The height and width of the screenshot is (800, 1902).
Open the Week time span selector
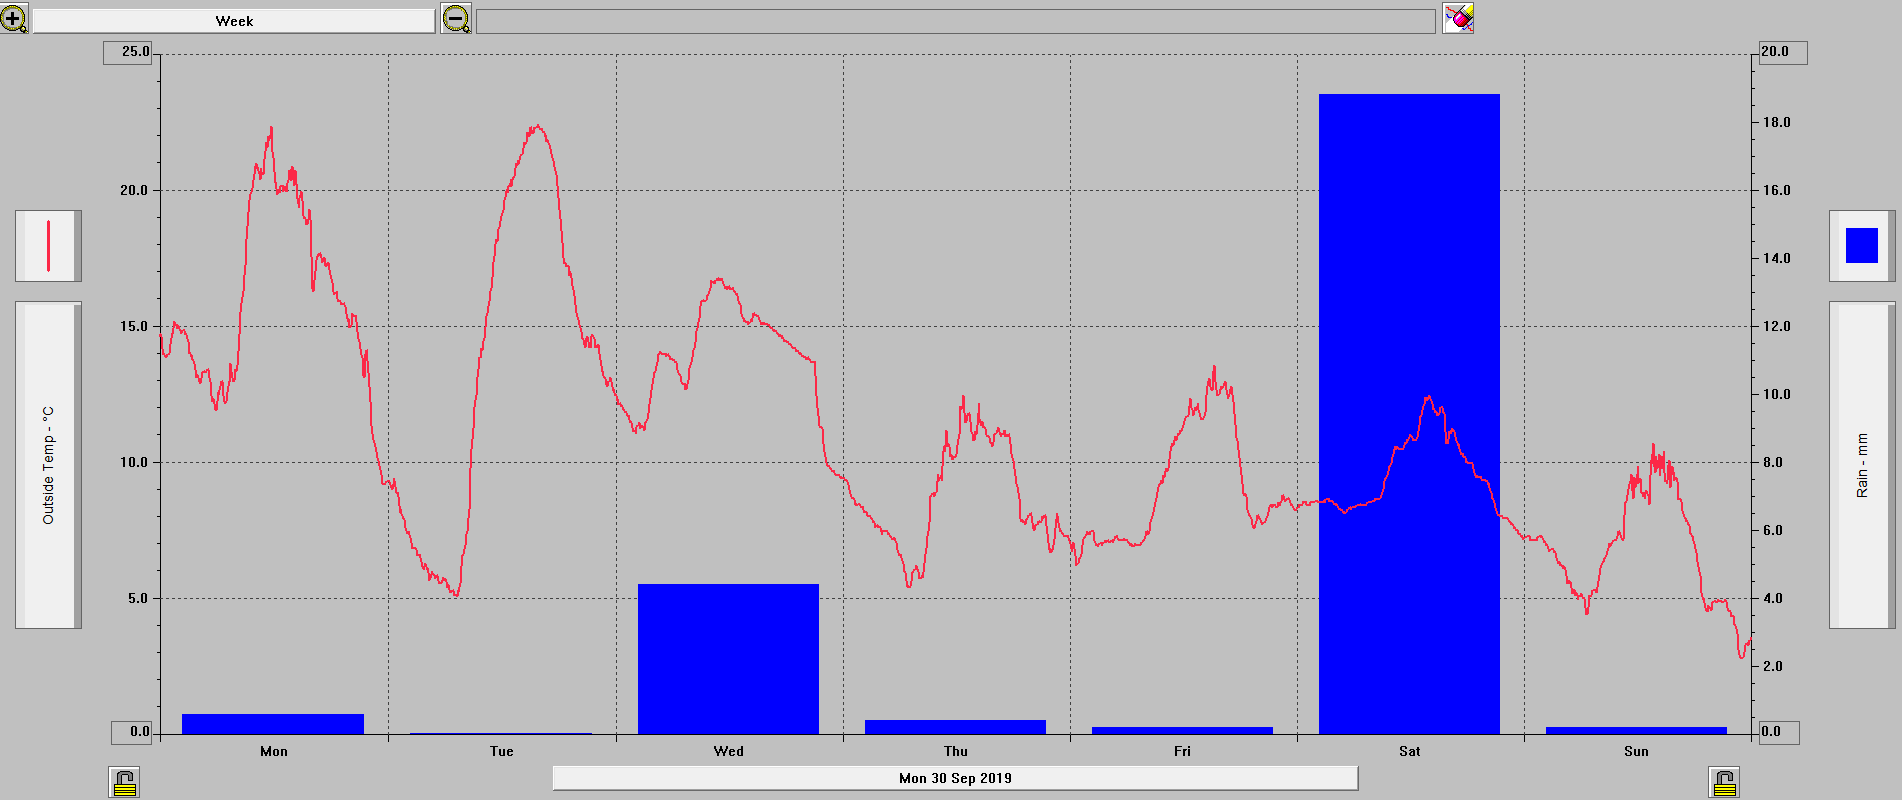point(234,21)
